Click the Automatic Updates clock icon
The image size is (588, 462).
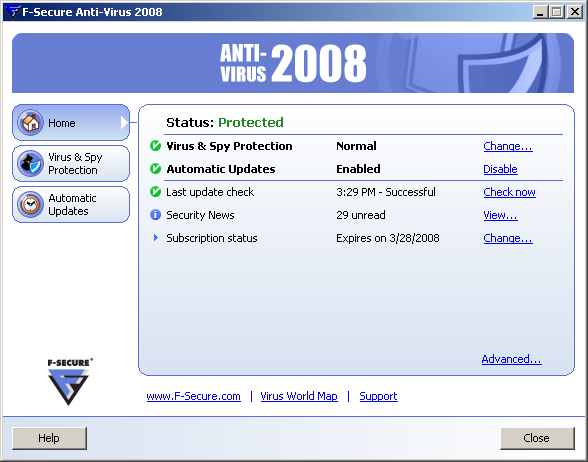[30, 204]
